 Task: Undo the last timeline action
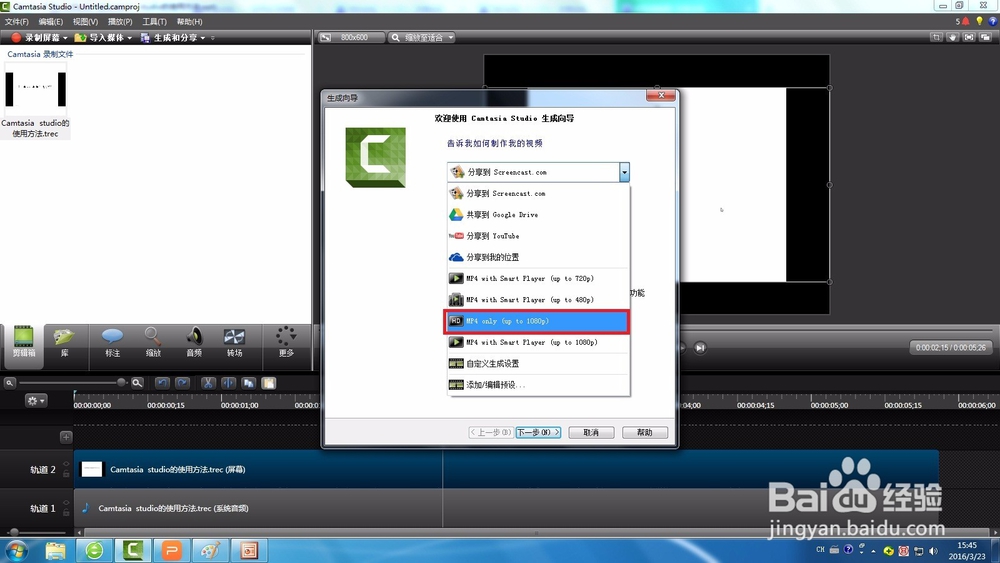[x=163, y=383]
